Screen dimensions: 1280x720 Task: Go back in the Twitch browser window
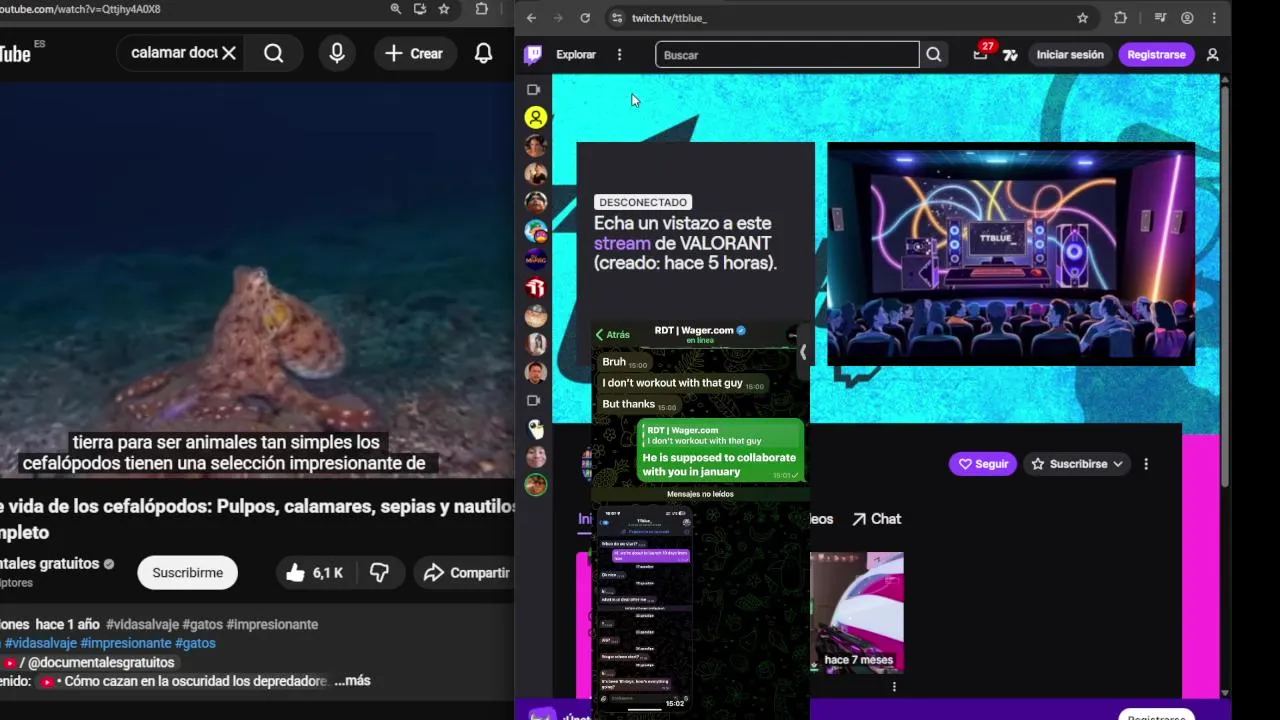[x=531, y=18]
